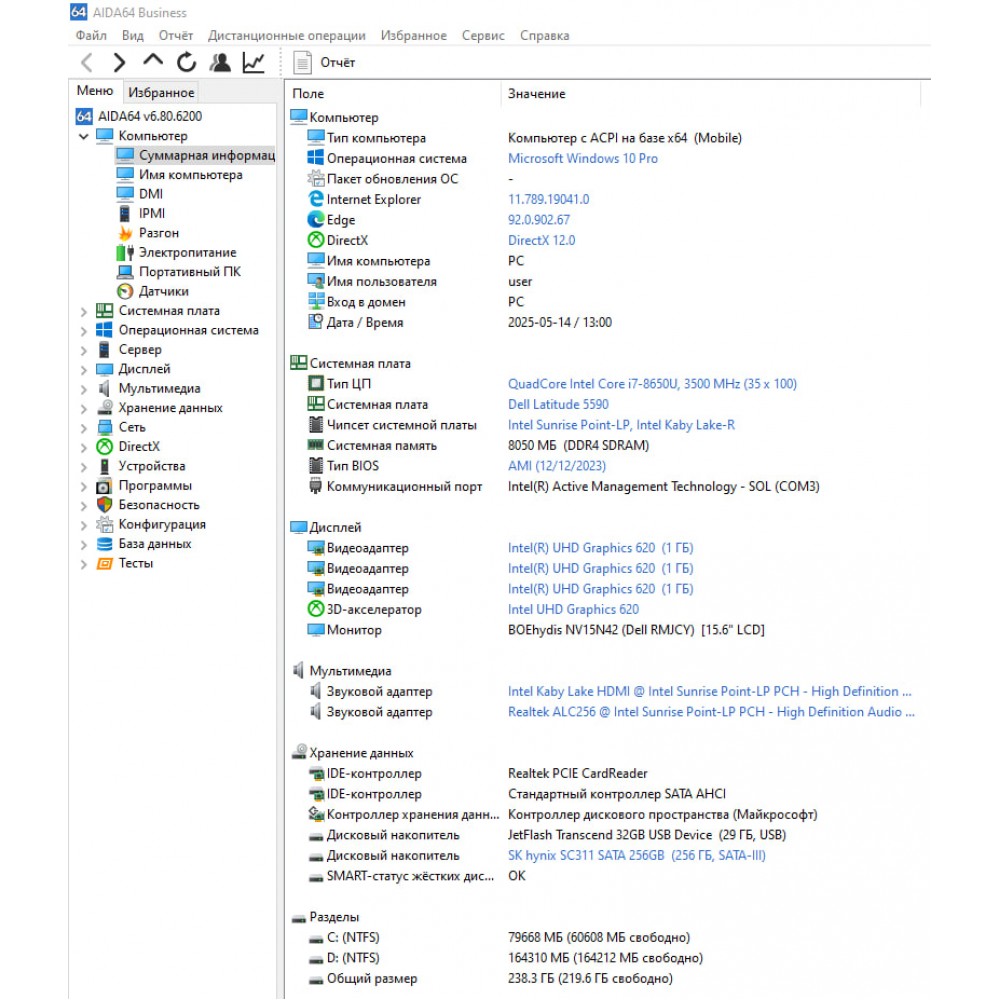This screenshot has width=1000, height=1000.
Task: Open the Realtek ALC256 audio adapter link
Action: [x=711, y=712]
